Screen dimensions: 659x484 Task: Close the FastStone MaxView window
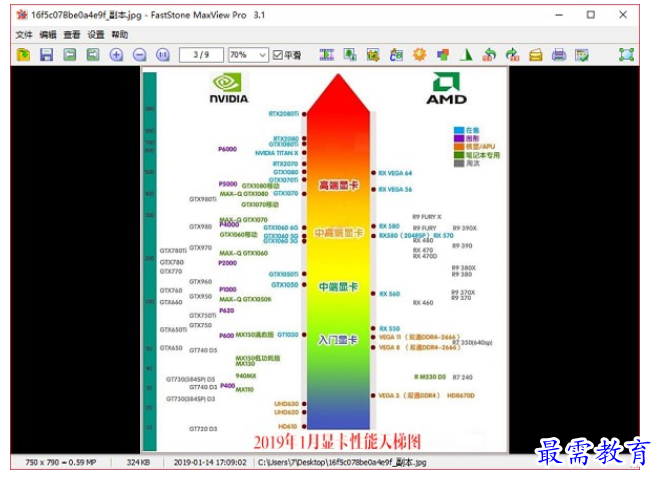(623, 15)
